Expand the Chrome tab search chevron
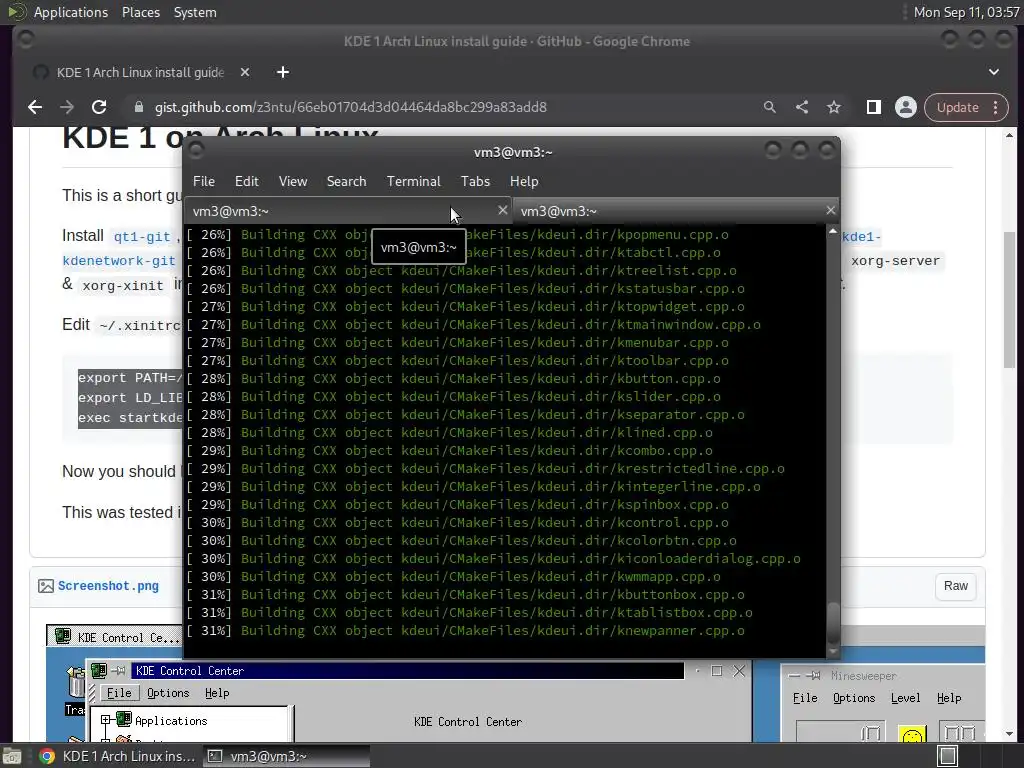The image size is (1024, 768). (x=993, y=72)
